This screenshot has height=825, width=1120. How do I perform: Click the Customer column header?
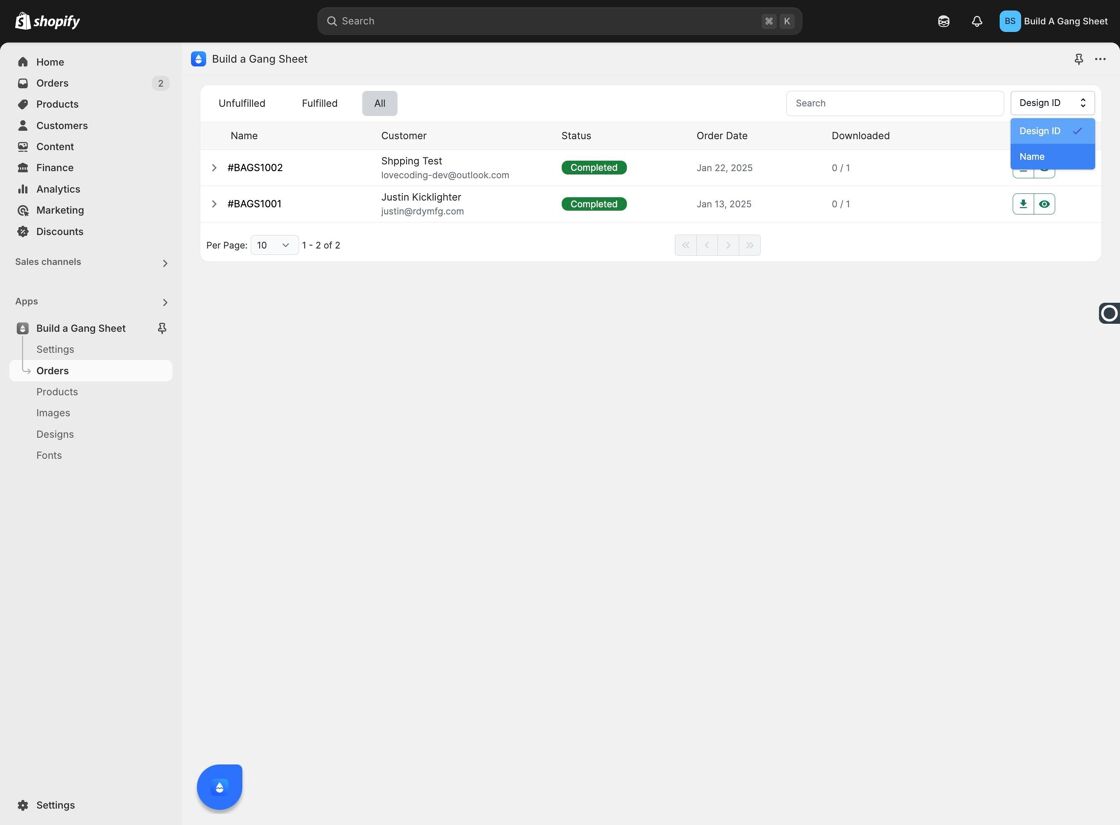[404, 136]
